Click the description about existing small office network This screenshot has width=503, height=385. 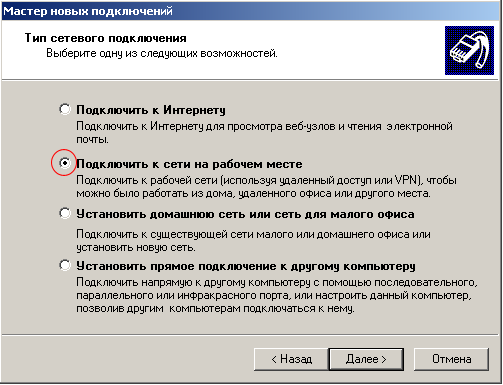(x=253, y=241)
